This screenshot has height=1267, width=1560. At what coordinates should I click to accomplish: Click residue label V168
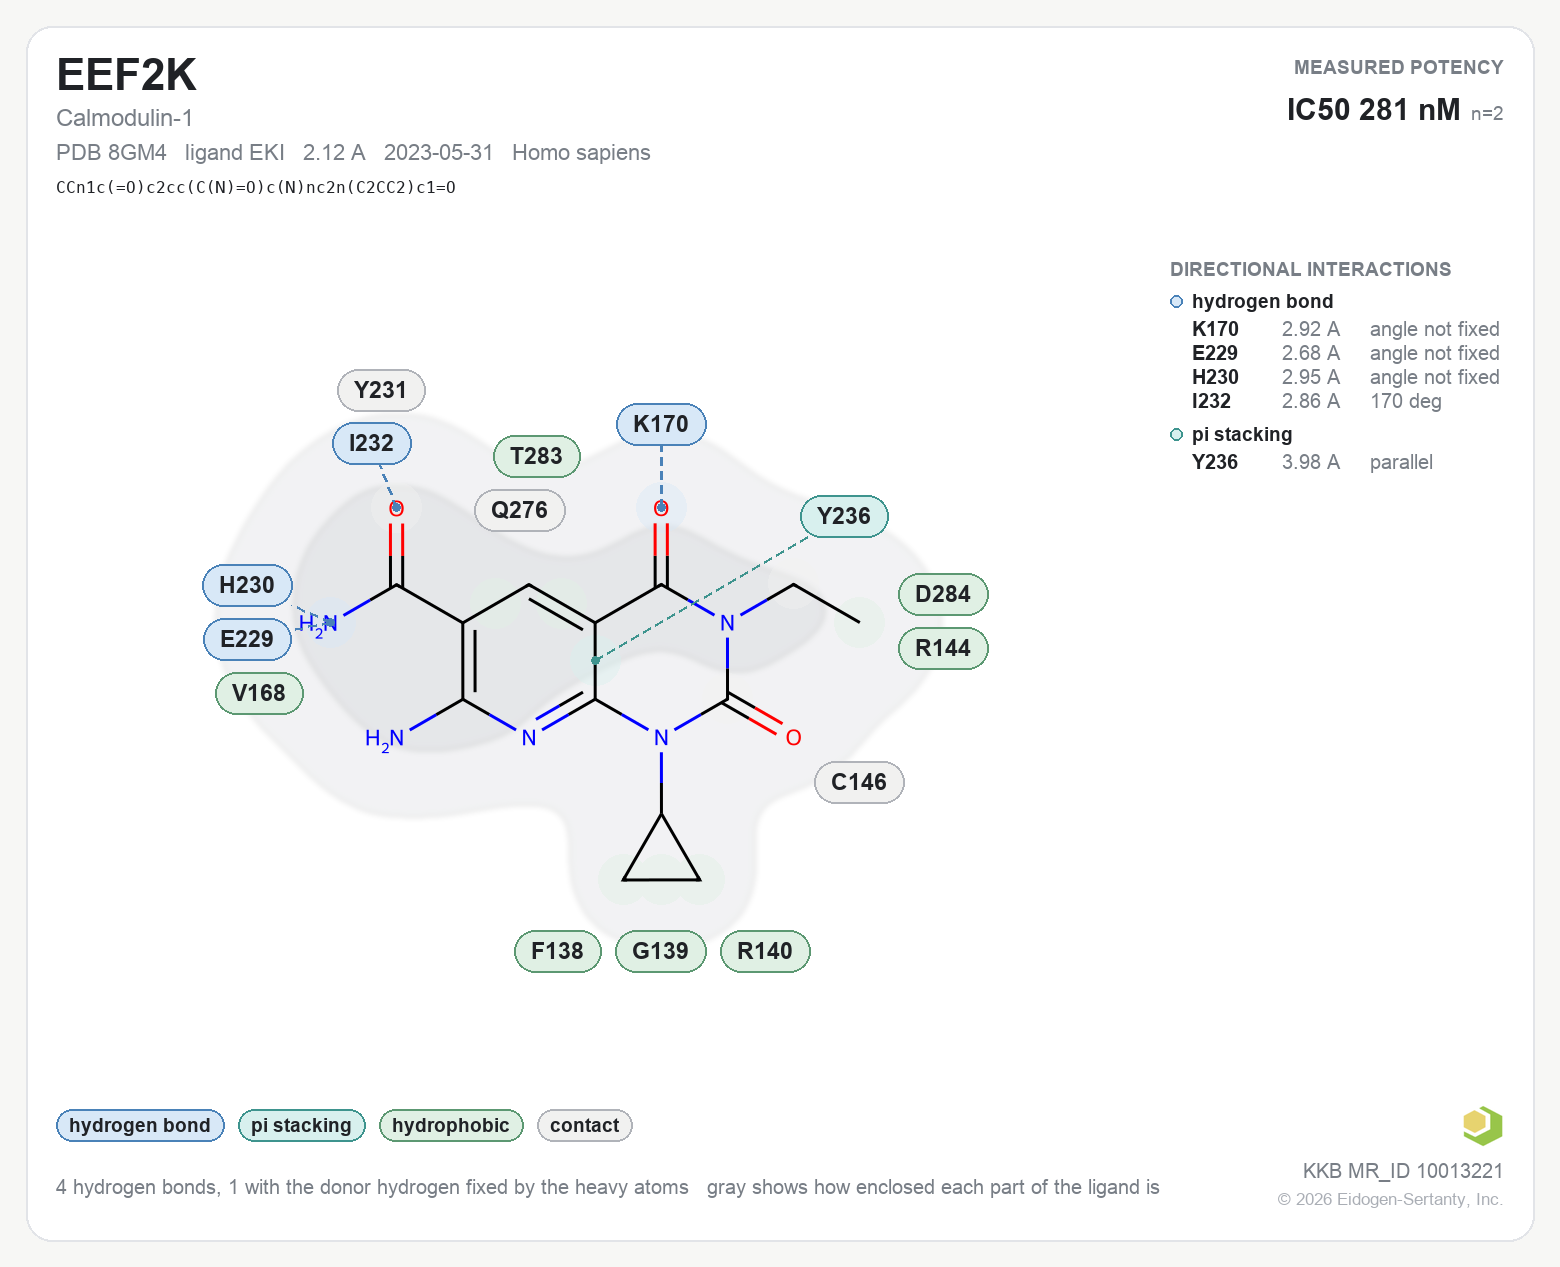(259, 693)
